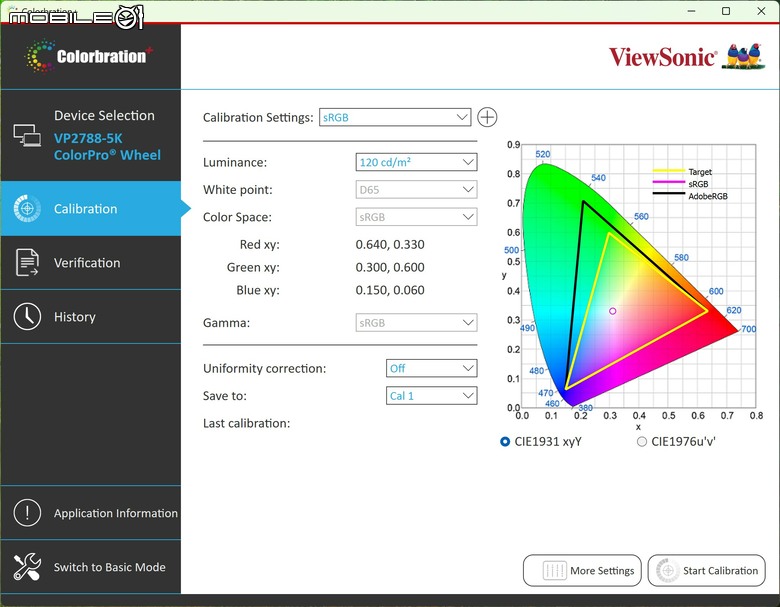Click the 500 wavelength label on chart

click(x=511, y=250)
